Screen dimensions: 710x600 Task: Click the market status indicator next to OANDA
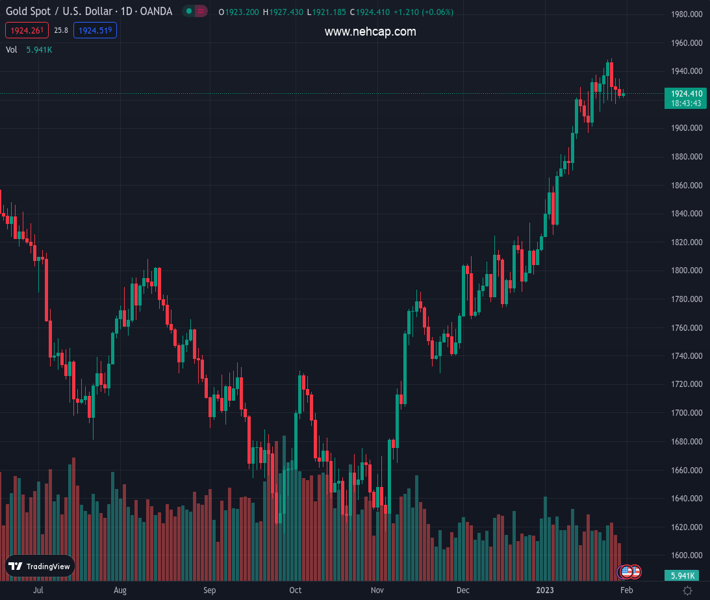tap(189, 12)
